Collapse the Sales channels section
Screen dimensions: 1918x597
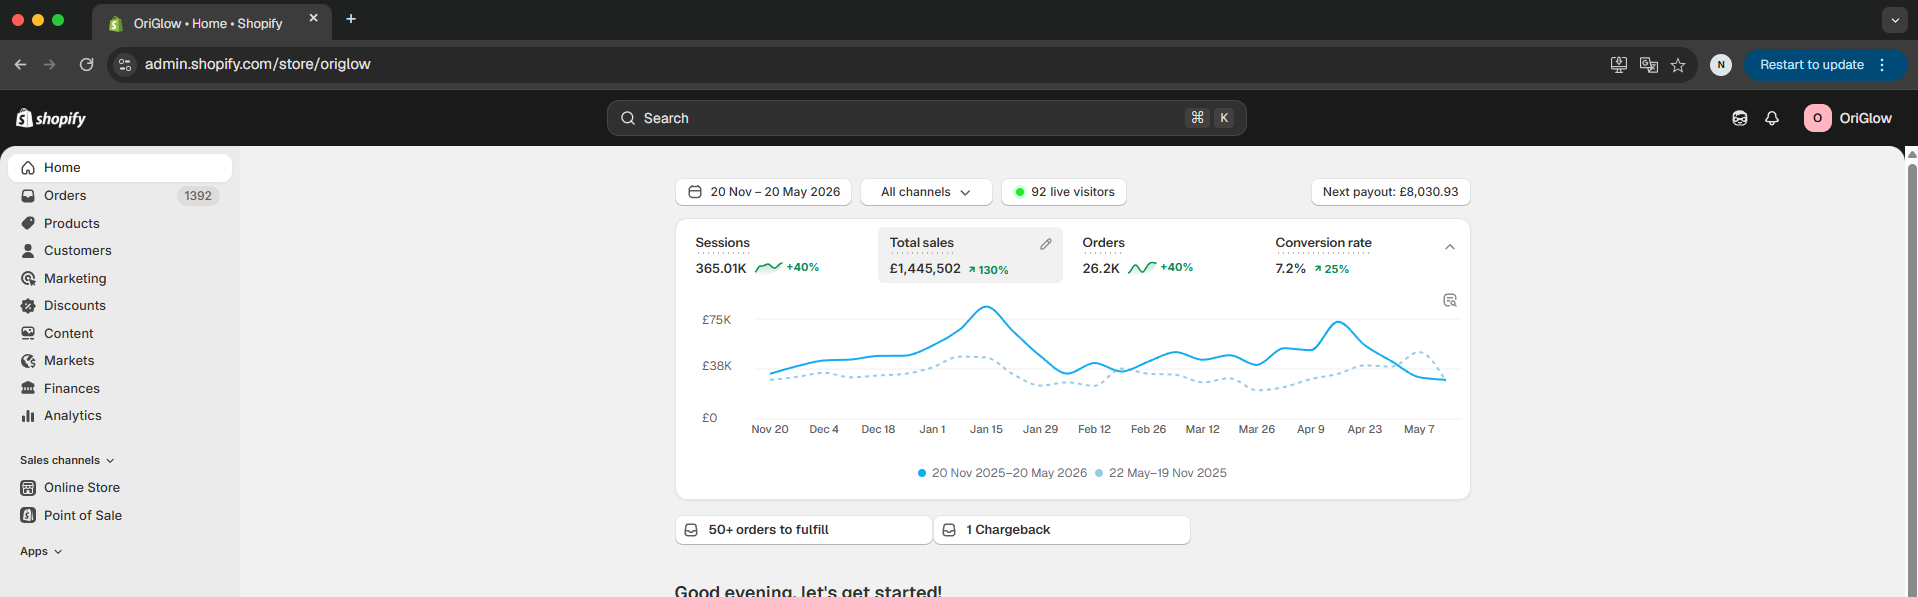coord(67,460)
